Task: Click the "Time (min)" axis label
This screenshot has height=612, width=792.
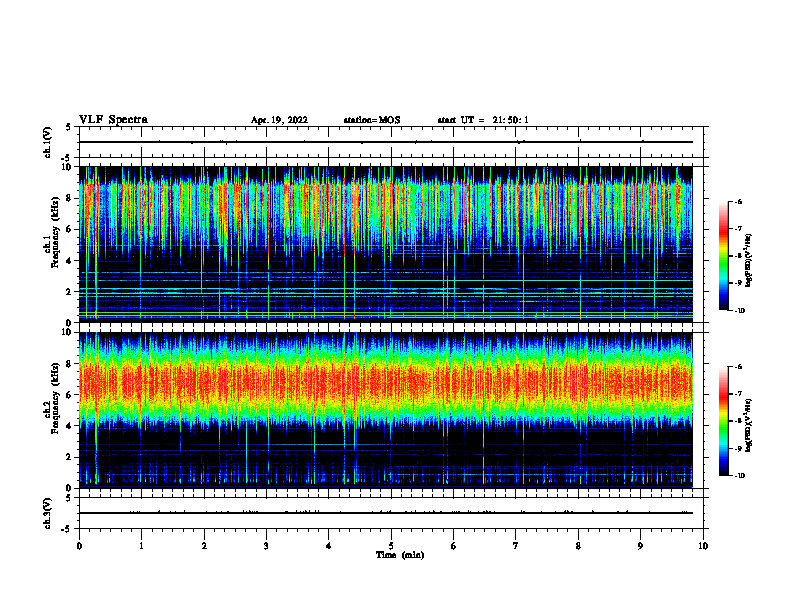Action: click(x=400, y=555)
